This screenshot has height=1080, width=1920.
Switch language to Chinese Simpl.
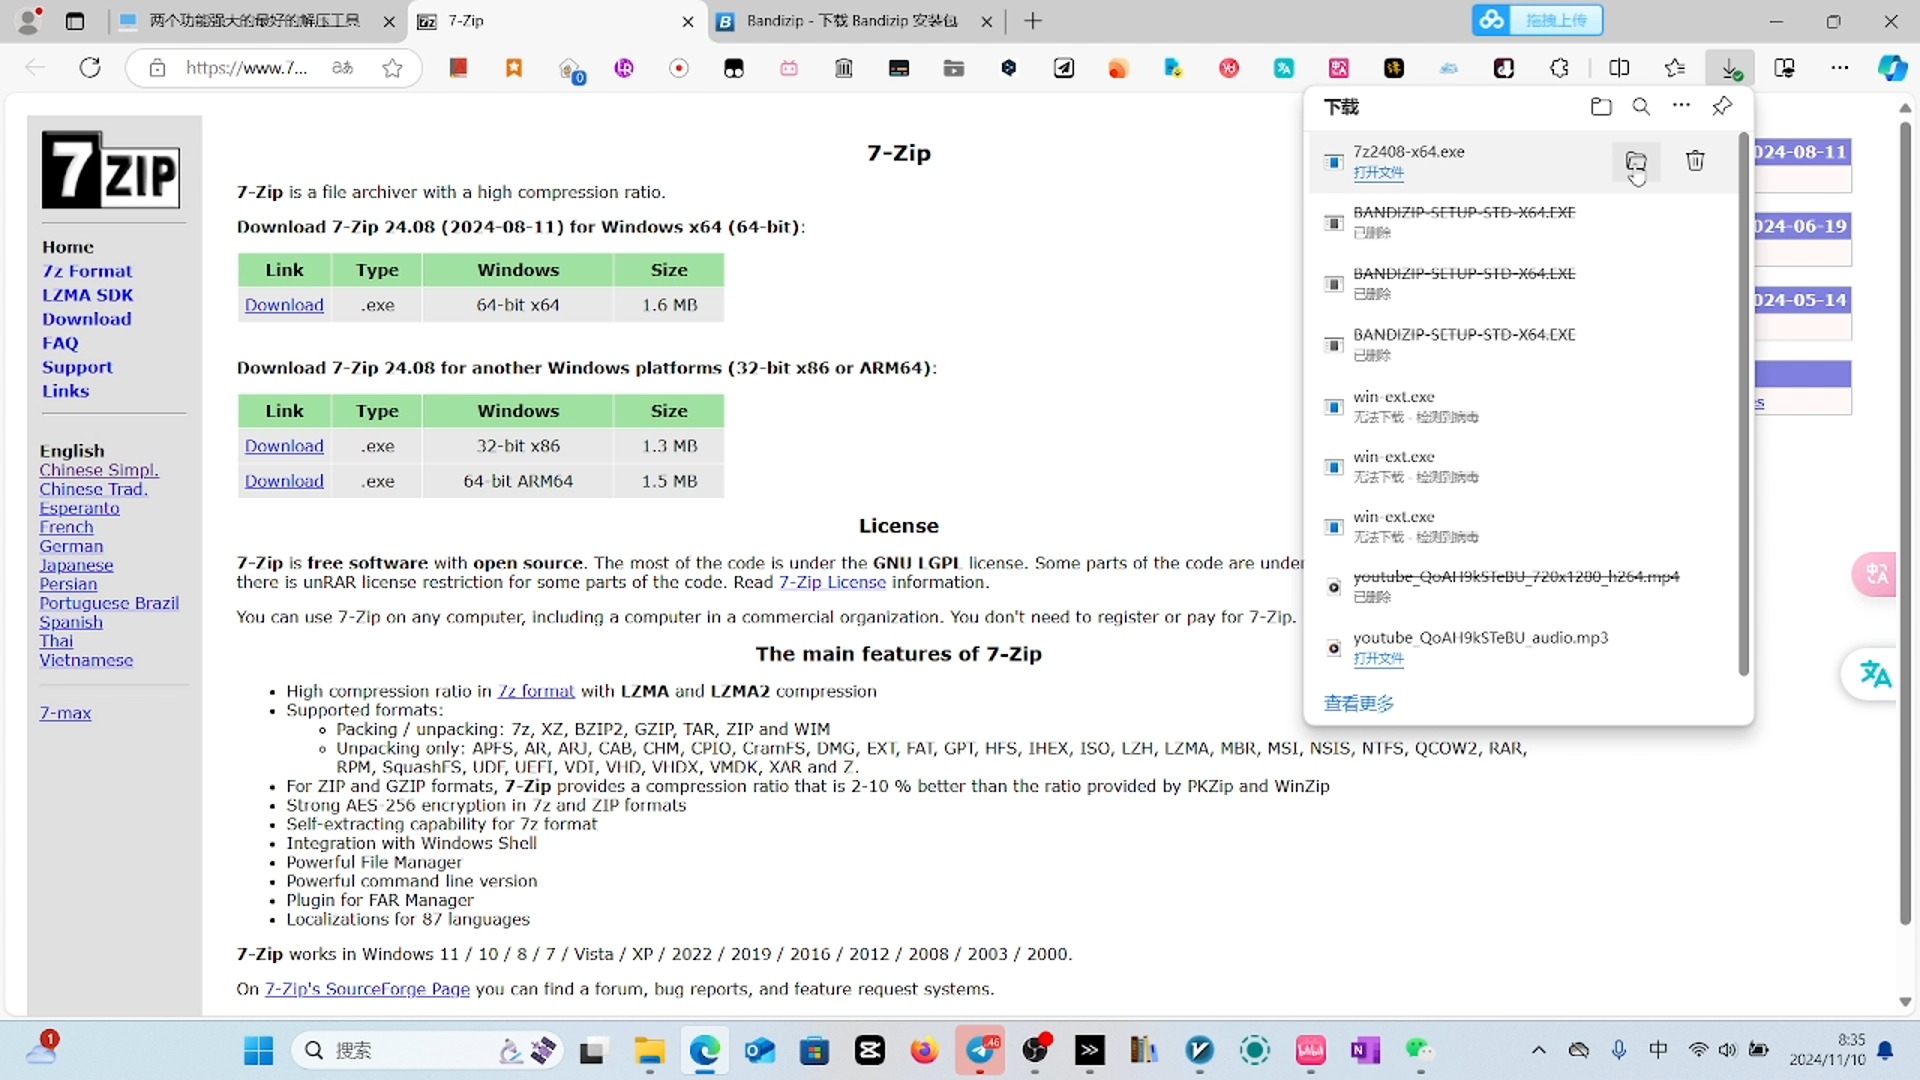99,470
